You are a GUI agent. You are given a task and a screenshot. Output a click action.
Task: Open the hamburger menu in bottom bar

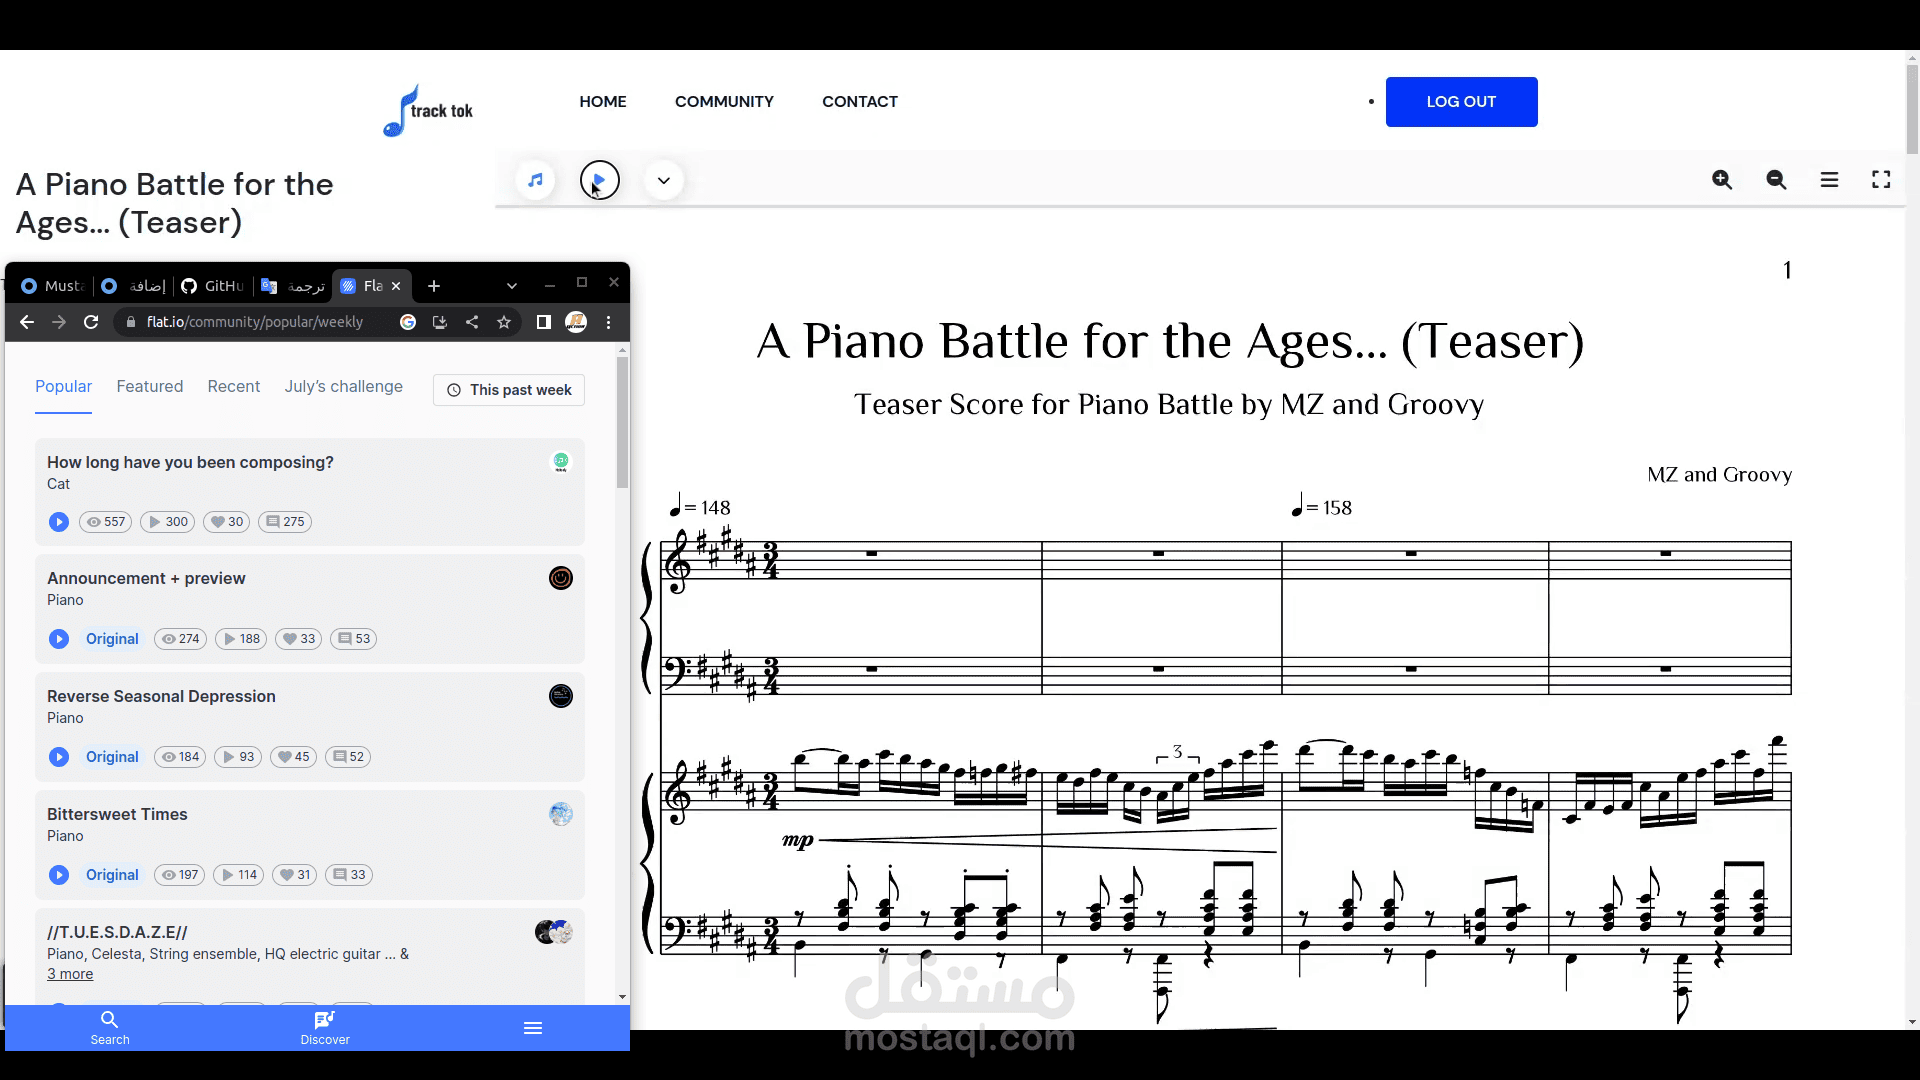pos(533,1028)
